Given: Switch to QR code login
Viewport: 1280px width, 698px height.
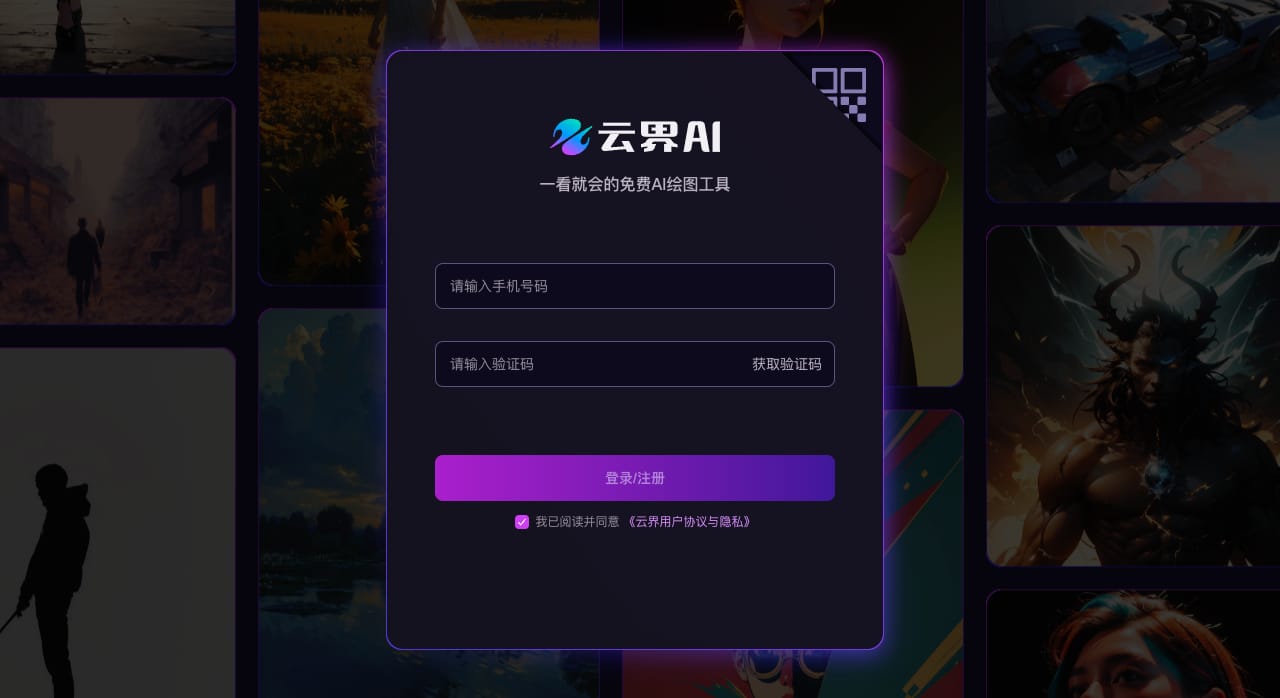Looking at the screenshot, I should pos(839,94).
